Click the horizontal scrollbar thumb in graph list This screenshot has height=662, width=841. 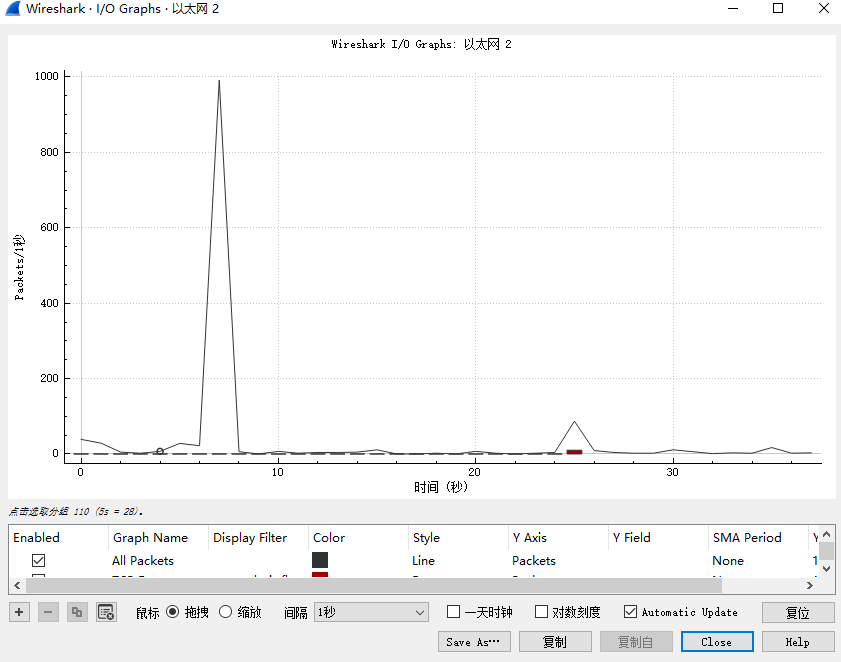(374, 585)
